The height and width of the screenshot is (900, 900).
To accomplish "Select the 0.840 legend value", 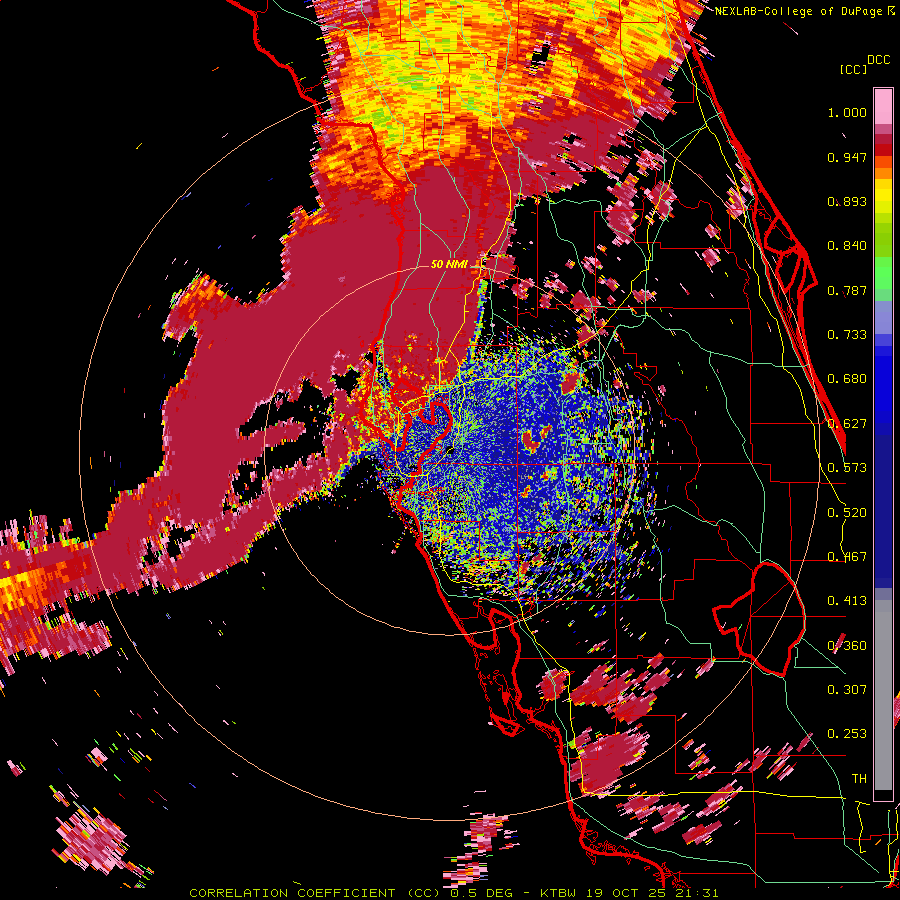I will coord(847,246).
